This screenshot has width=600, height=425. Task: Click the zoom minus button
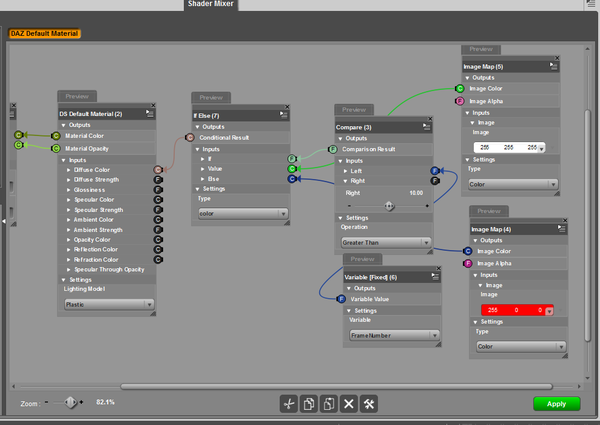pyautogui.click(x=46, y=402)
